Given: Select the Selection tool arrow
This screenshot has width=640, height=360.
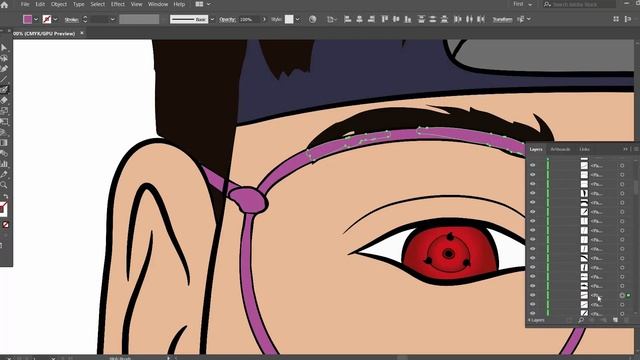Looking at the screenshot, I should tap(4, 47).
